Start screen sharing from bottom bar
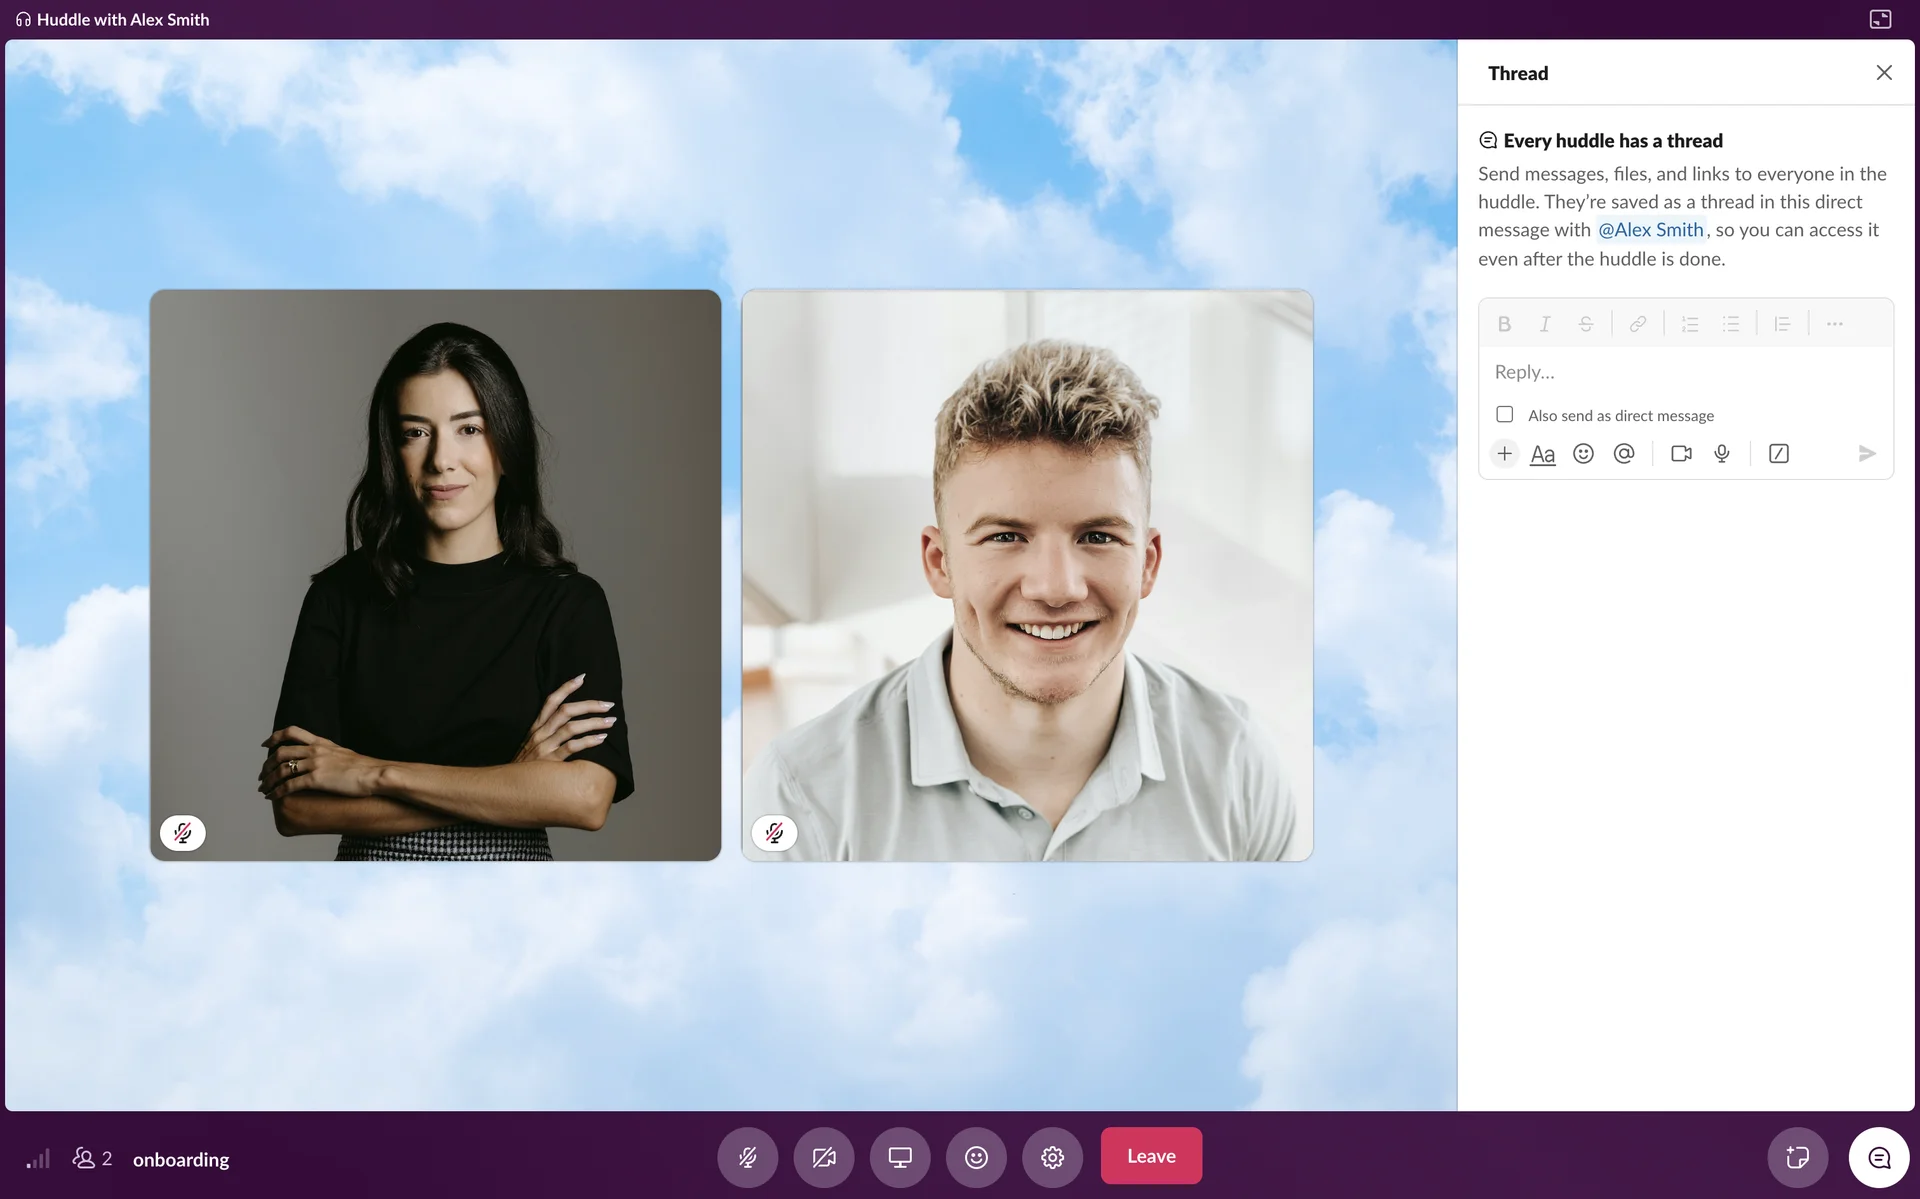 click(x=900, y=1157)
